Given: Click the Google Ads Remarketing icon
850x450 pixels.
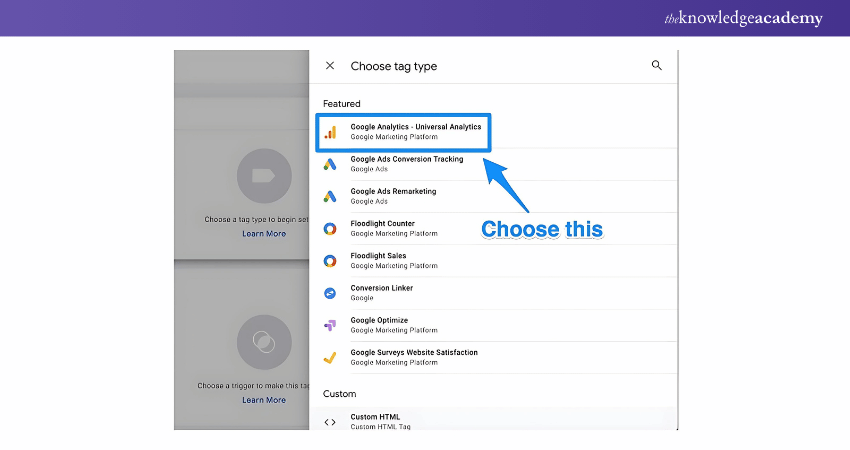Looking at the screenshot, I should point(330,196).
